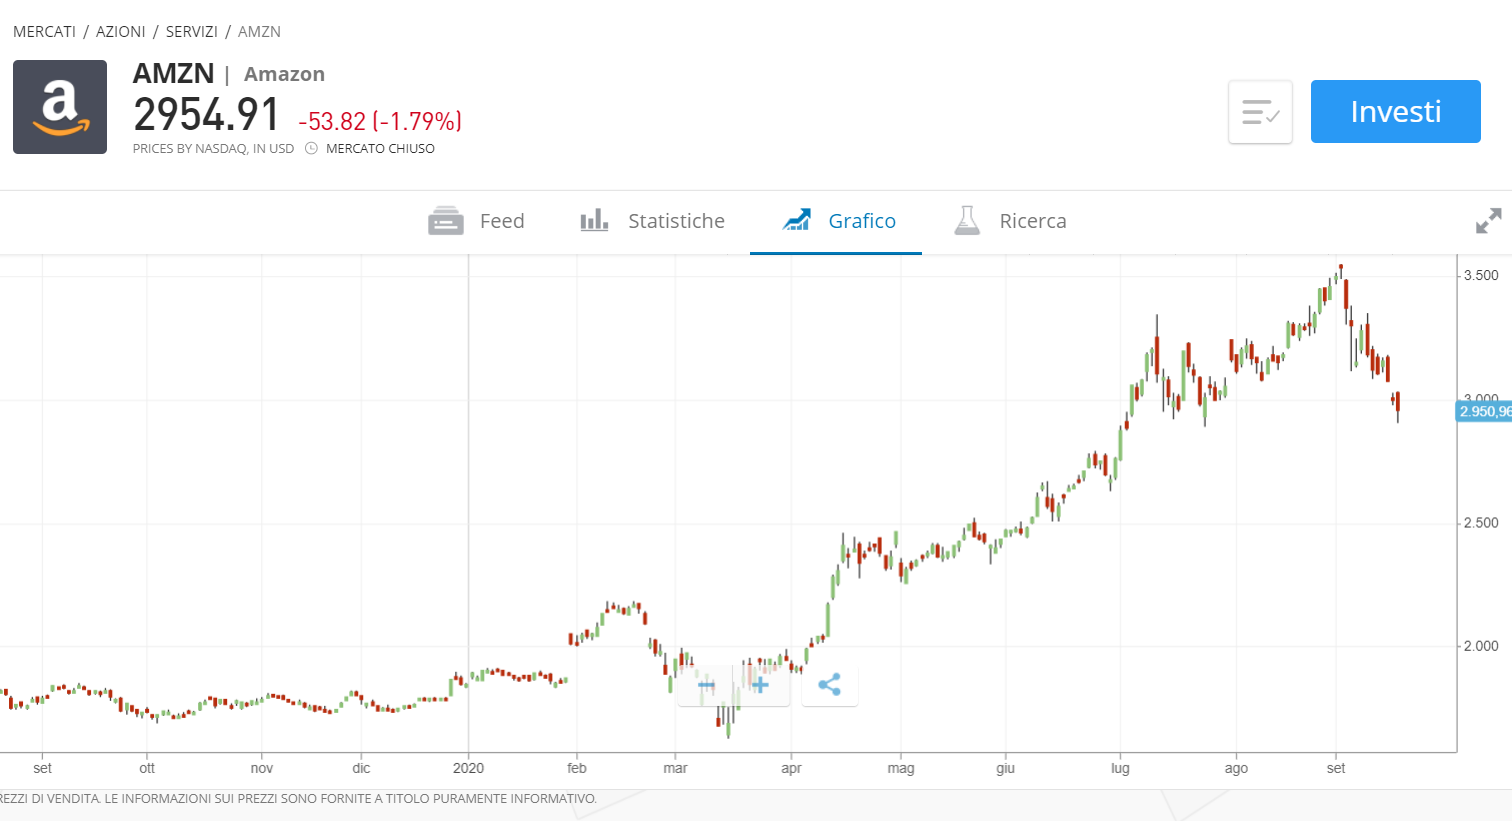Click the Amazon logo thumbnail
Screen dimensions: 1512x821
[59, 107]
